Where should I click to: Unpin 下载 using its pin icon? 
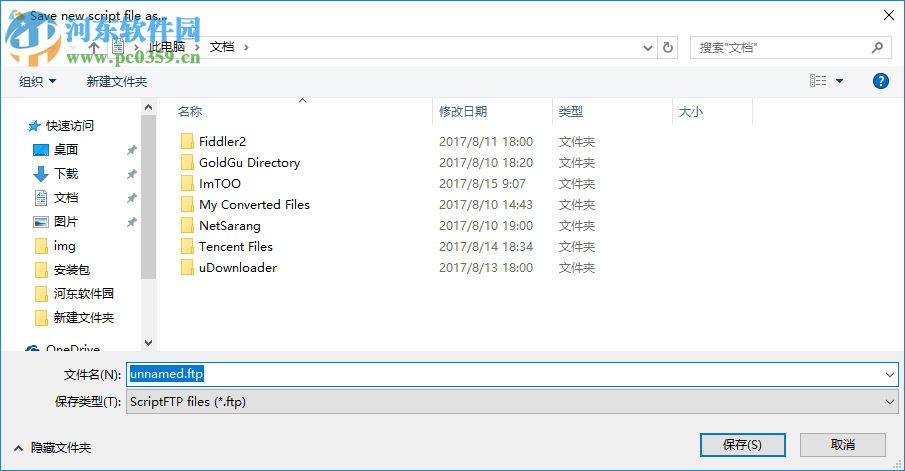(132, 174)
